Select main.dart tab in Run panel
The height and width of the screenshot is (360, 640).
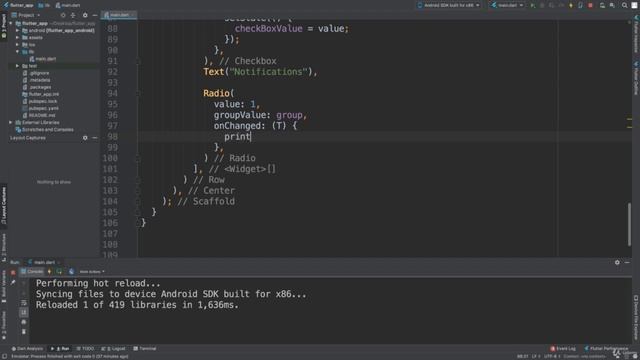44,262
